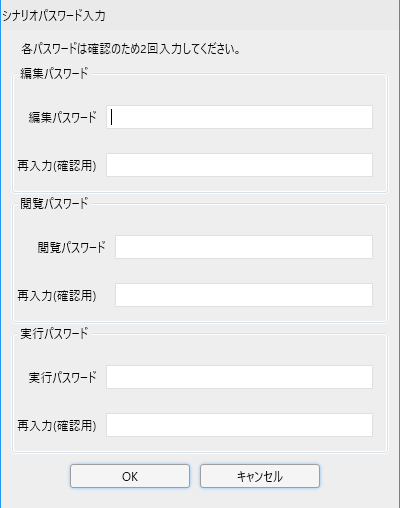Click the 再入力(確認用) label in the 編集 group
The width and height of the screenshot is (400, 508).
[57, 166]
